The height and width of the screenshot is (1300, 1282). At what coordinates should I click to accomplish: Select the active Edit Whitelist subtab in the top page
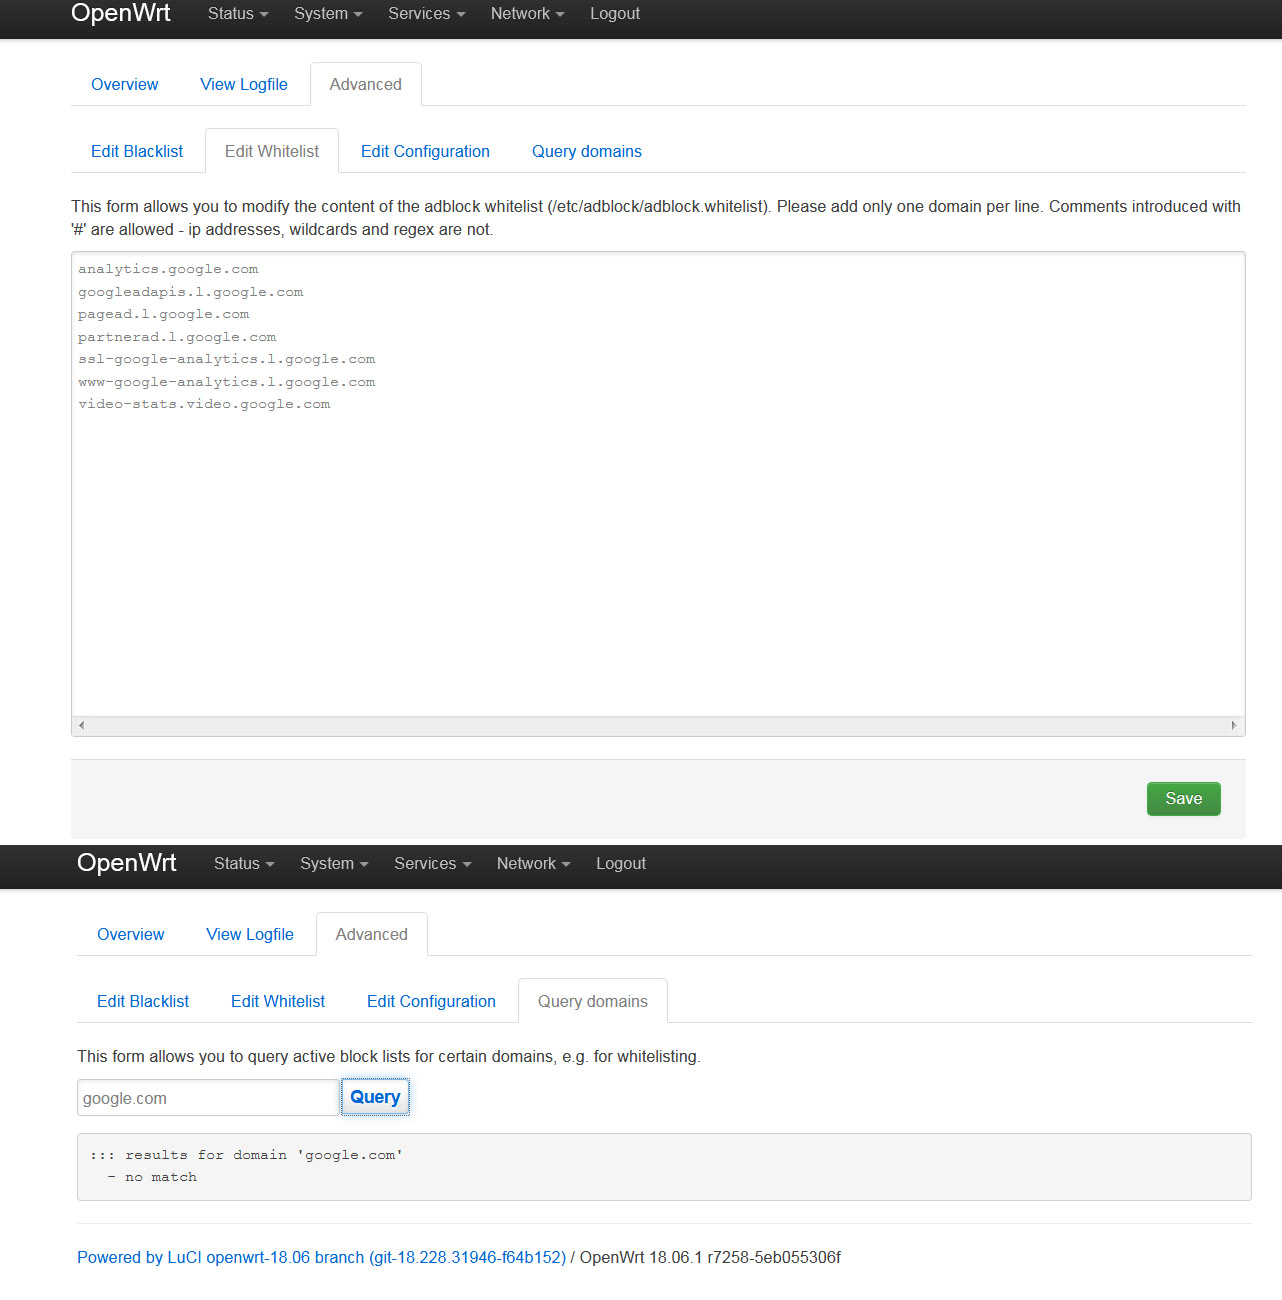click(x=272, y=152)
